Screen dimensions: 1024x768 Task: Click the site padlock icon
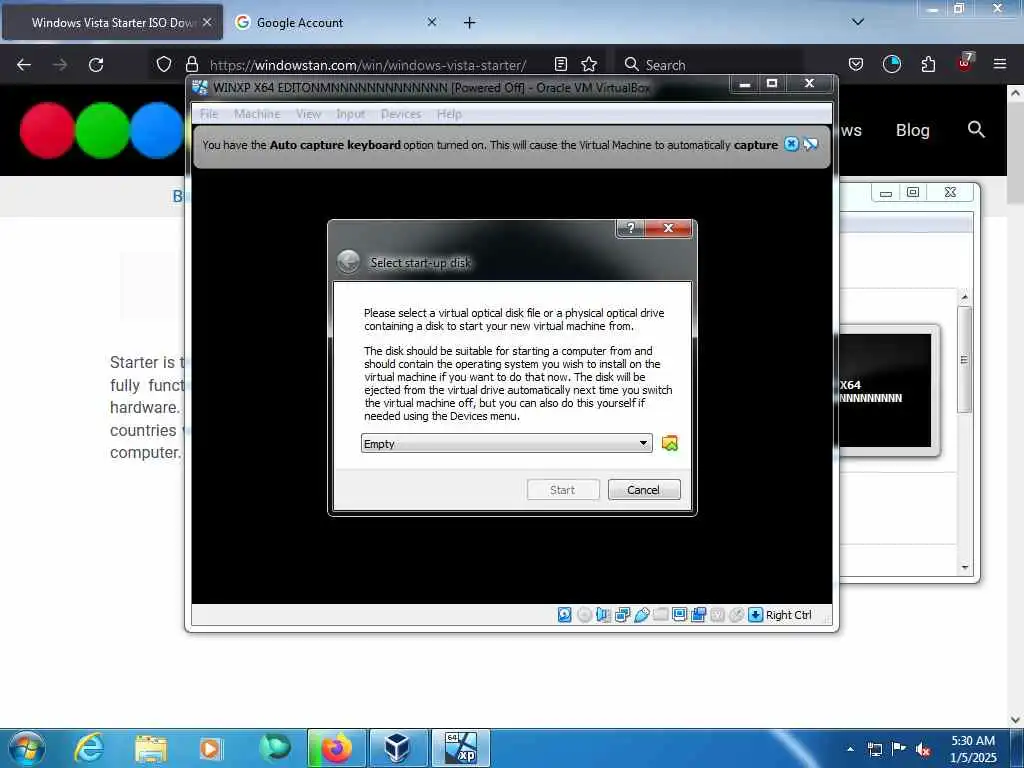(191, 64)
